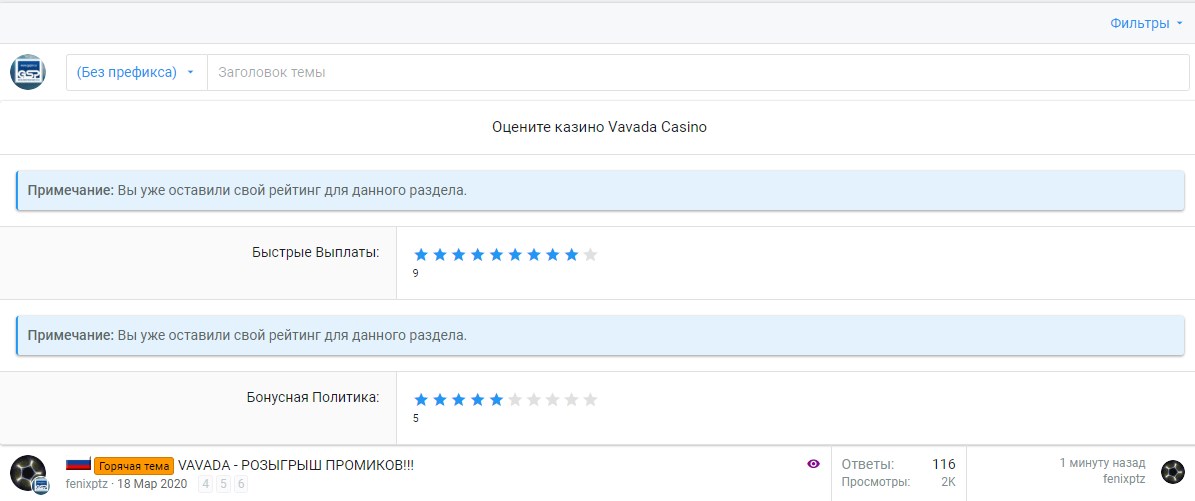Click rating value 5 under the stars

tap(415, 419)
